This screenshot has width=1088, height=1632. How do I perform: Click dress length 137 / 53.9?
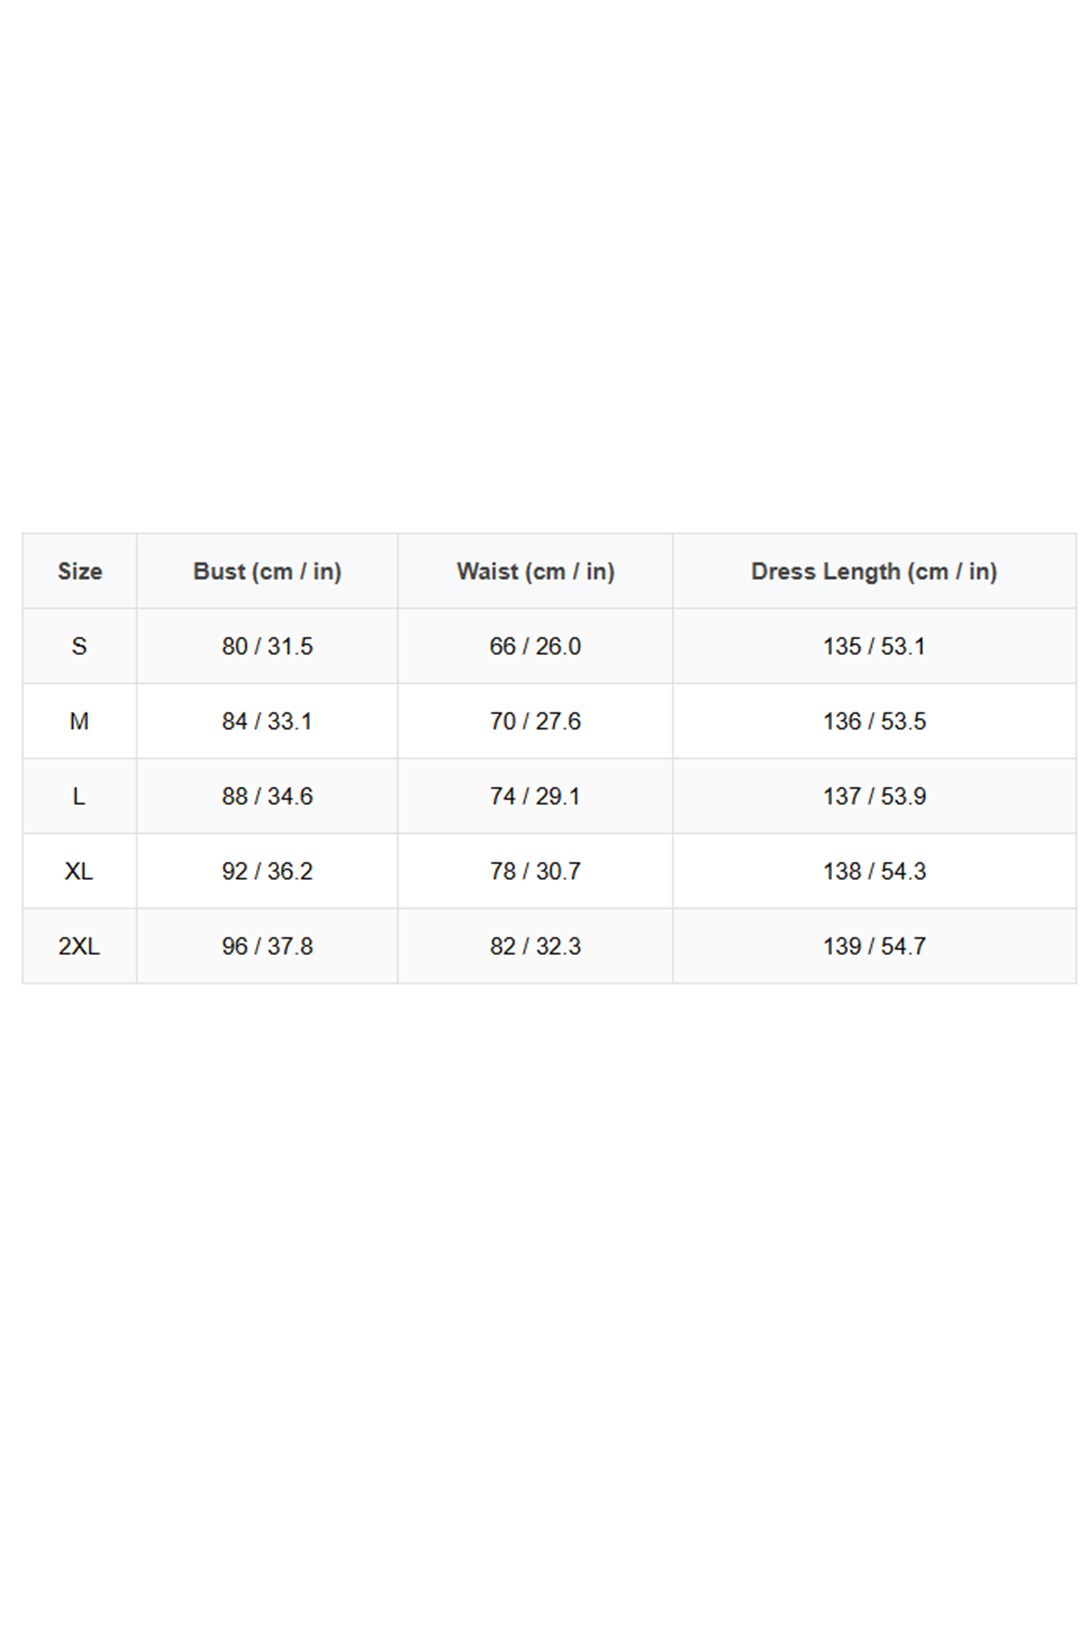point(874,796)
